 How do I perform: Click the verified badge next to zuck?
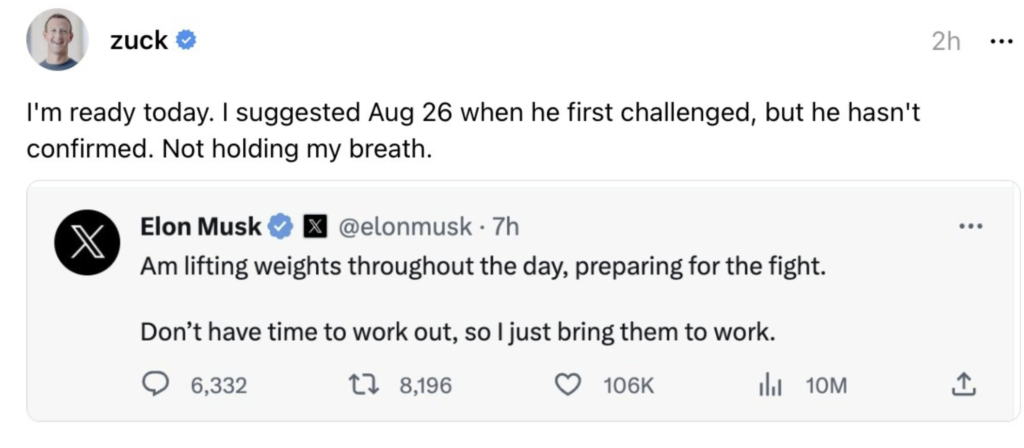click(187, 40)
